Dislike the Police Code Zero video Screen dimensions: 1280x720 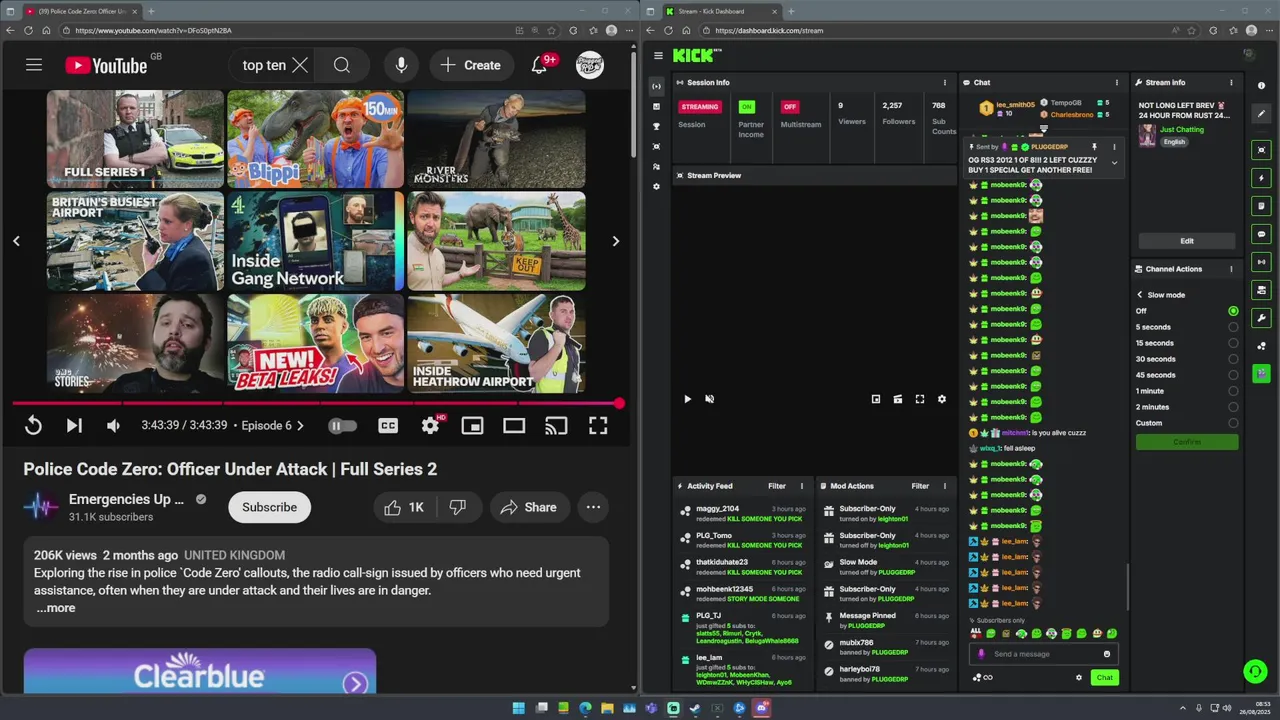point(457,507)
